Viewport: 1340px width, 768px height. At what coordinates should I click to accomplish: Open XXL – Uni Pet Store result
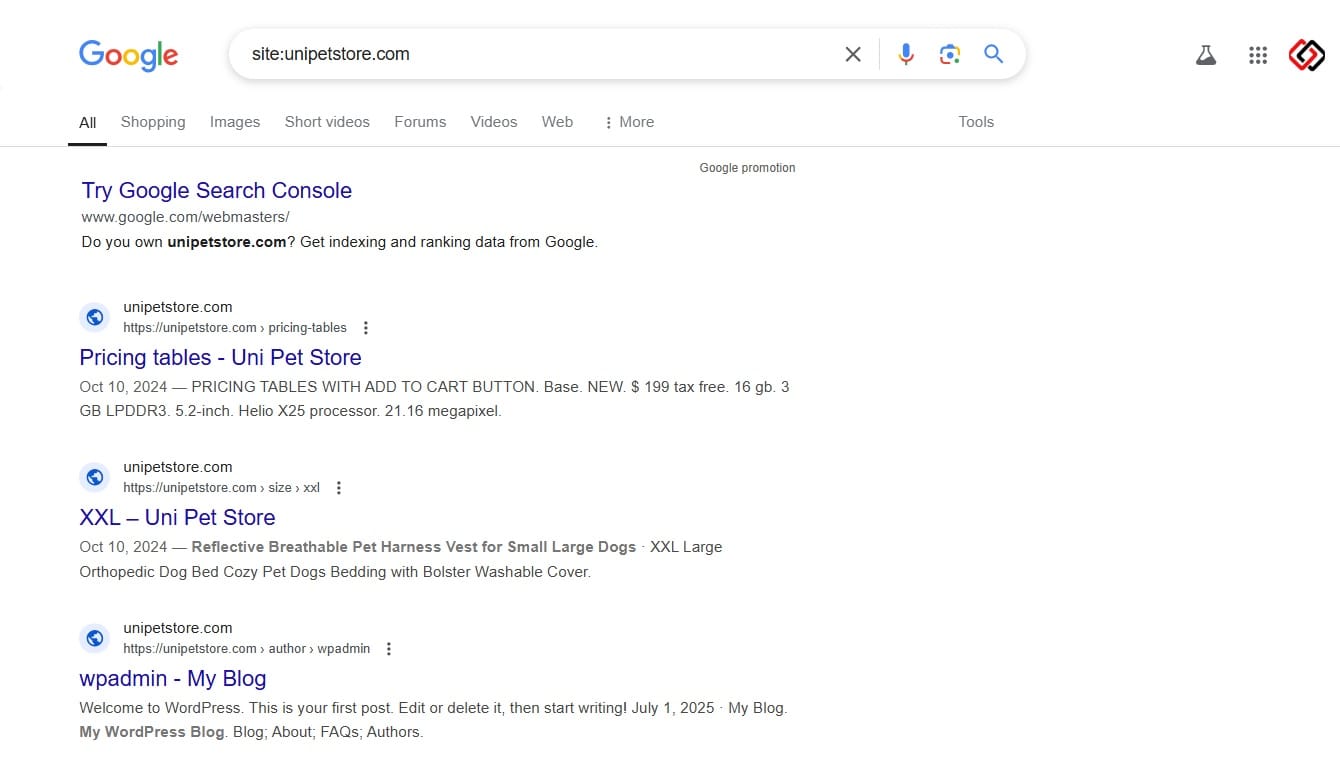coord(177,518)
